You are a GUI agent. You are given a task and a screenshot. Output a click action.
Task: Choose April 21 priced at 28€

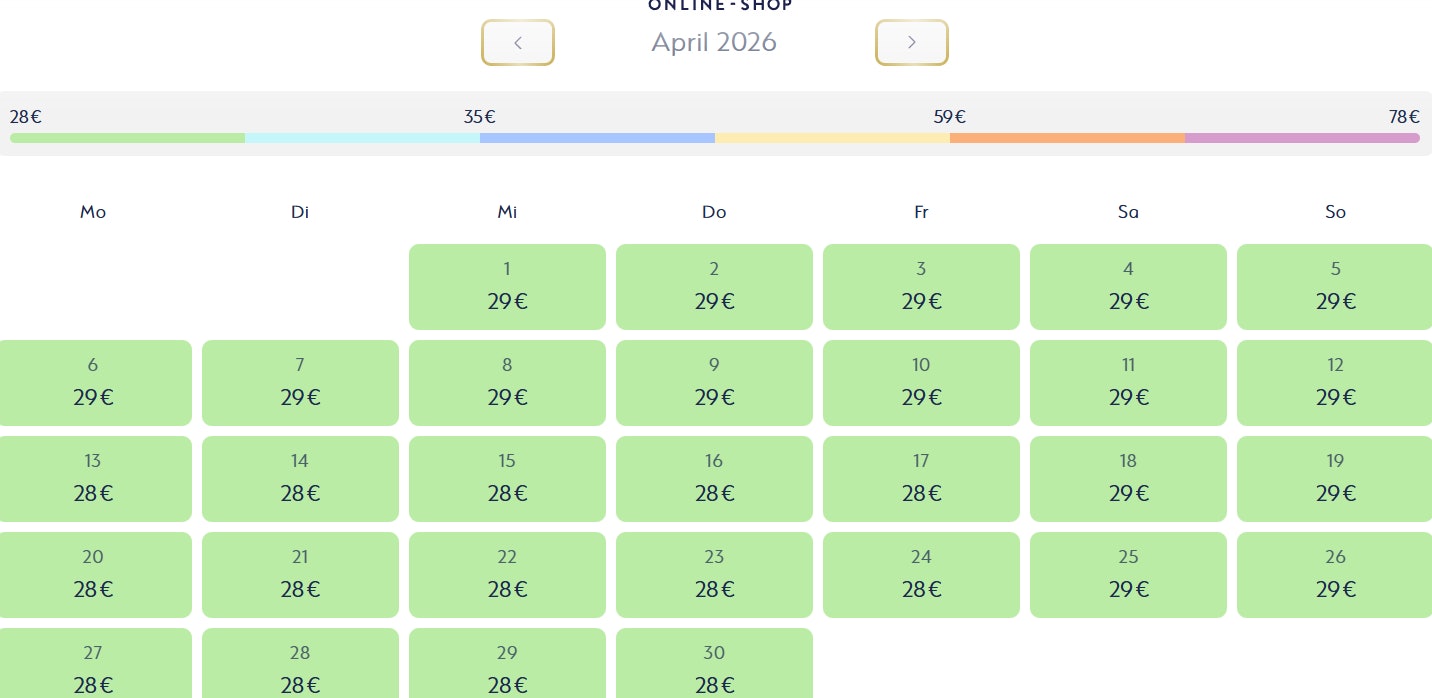(x=300, y=575)
